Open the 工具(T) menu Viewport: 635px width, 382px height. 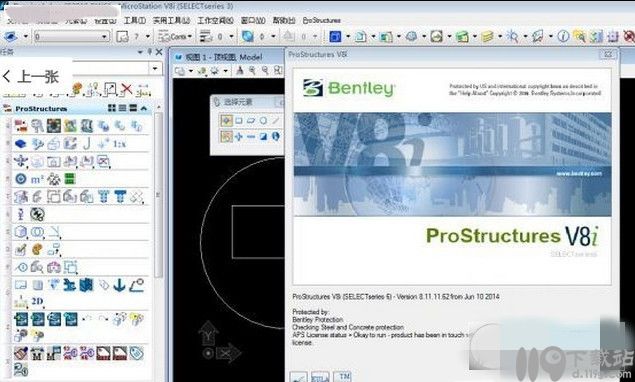[x=134, y=20]
